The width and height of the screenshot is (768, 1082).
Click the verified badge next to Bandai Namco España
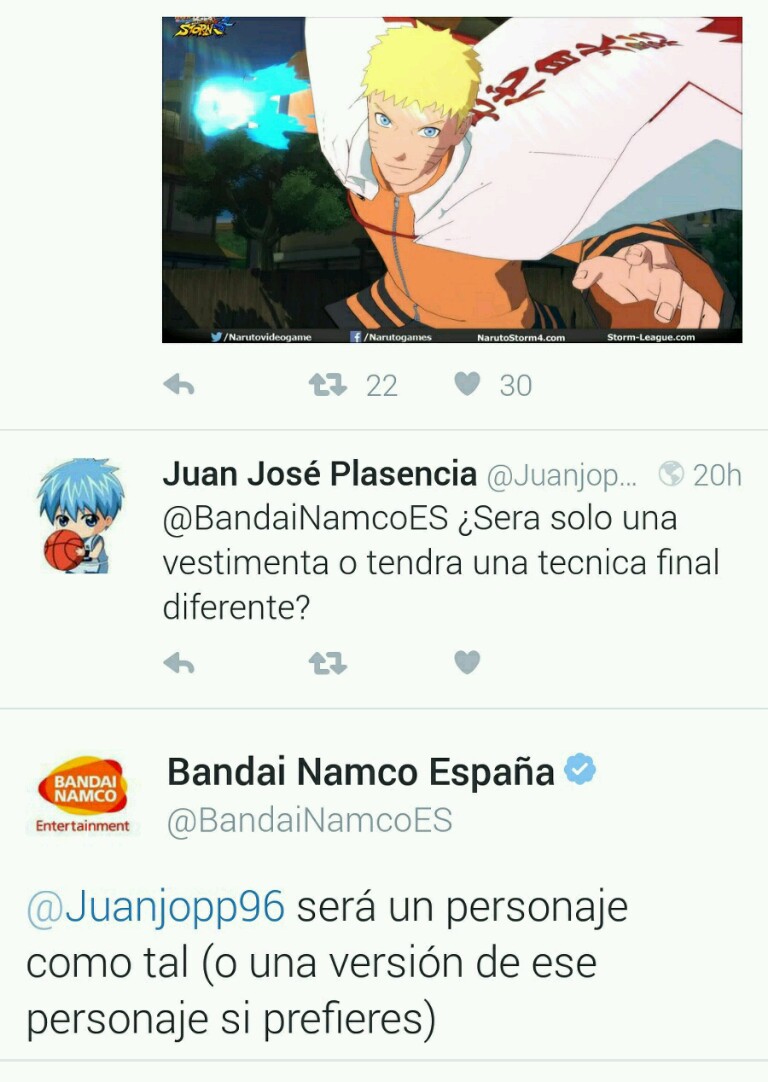coord(580,769)
